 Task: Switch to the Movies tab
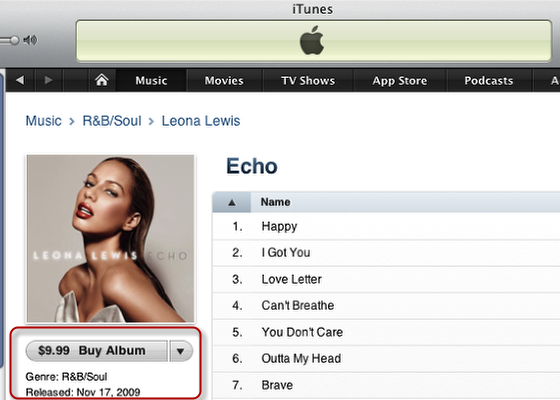(x=224, y=80)
